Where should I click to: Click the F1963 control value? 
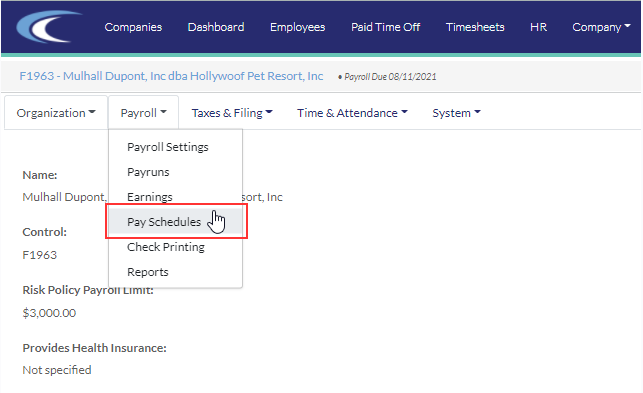click(x=39, y=255)
